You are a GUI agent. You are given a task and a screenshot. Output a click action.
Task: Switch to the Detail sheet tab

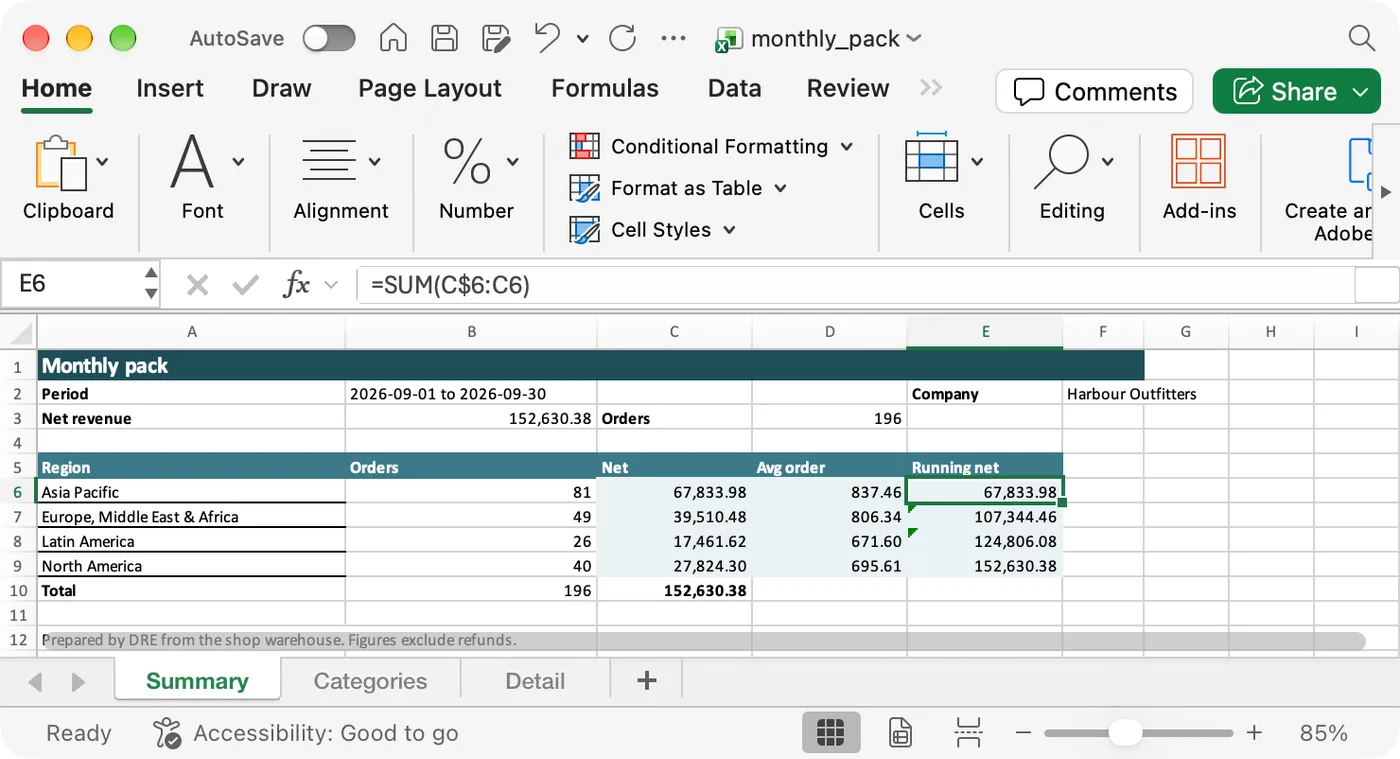tap(535, 681)
